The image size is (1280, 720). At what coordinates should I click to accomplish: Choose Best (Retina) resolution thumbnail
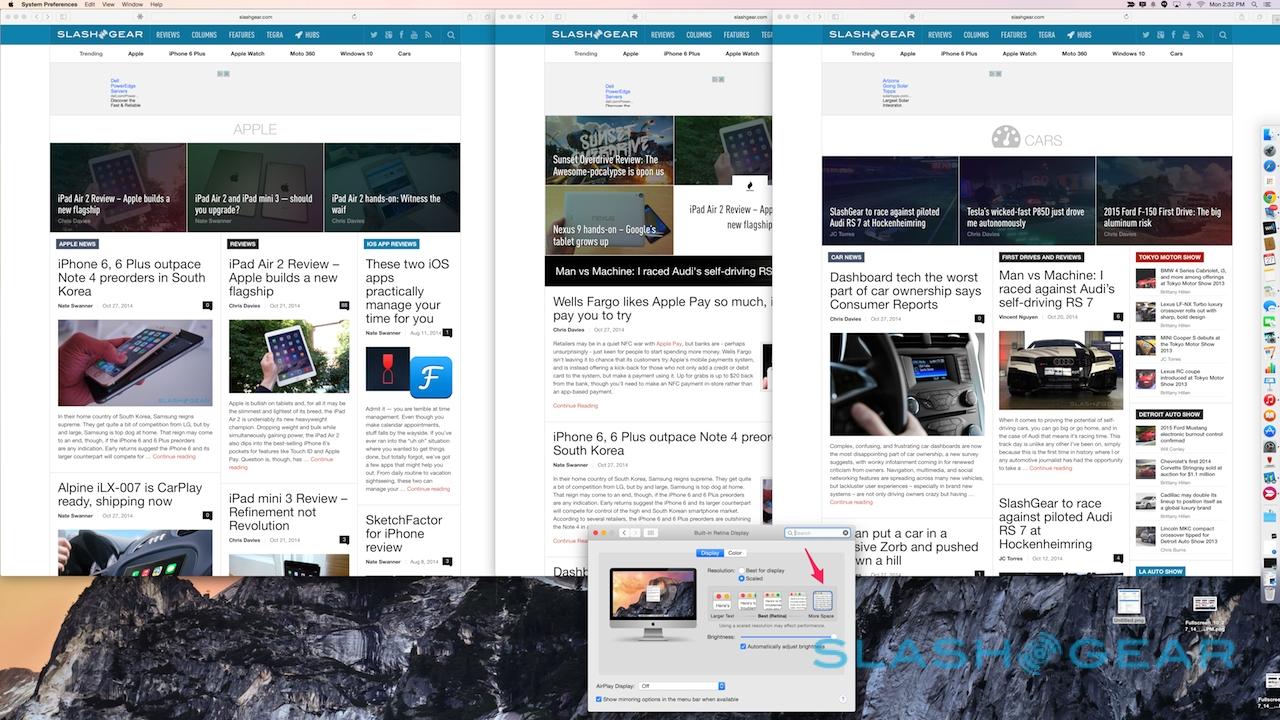point(771,600)
